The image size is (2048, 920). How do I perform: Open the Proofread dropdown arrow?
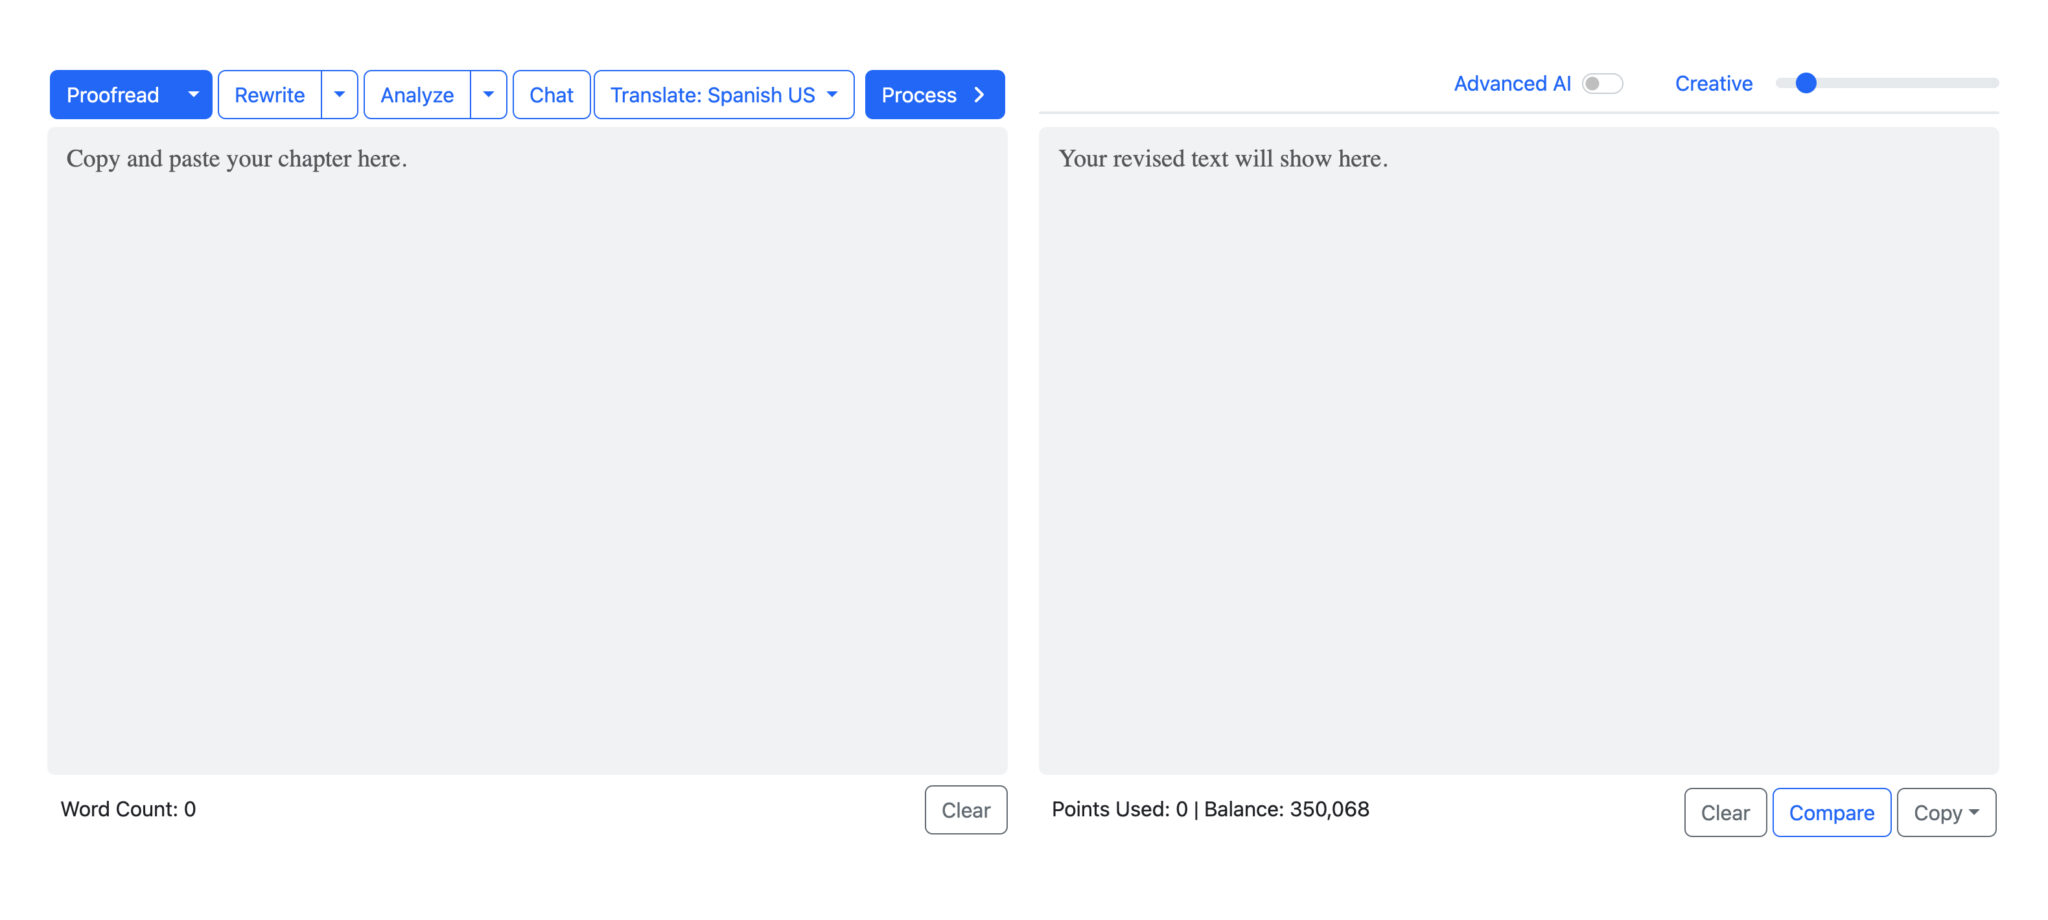(x=193, y=94)
